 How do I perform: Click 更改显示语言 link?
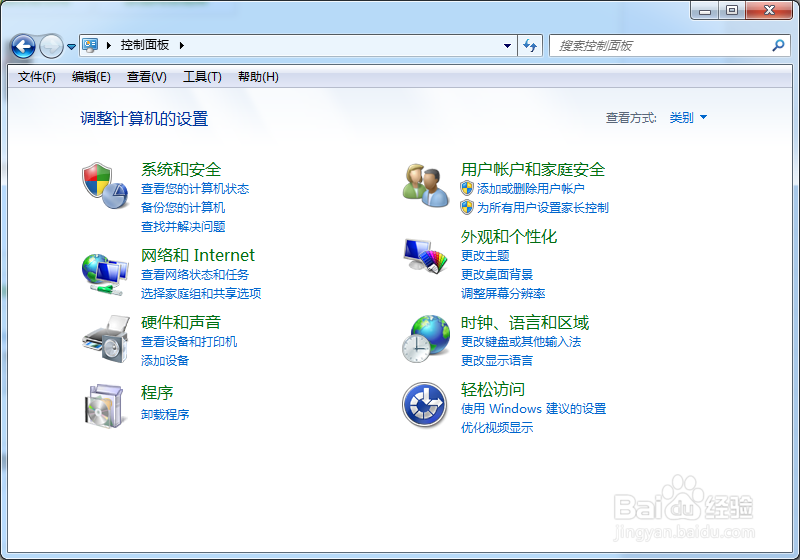(497, 361)
